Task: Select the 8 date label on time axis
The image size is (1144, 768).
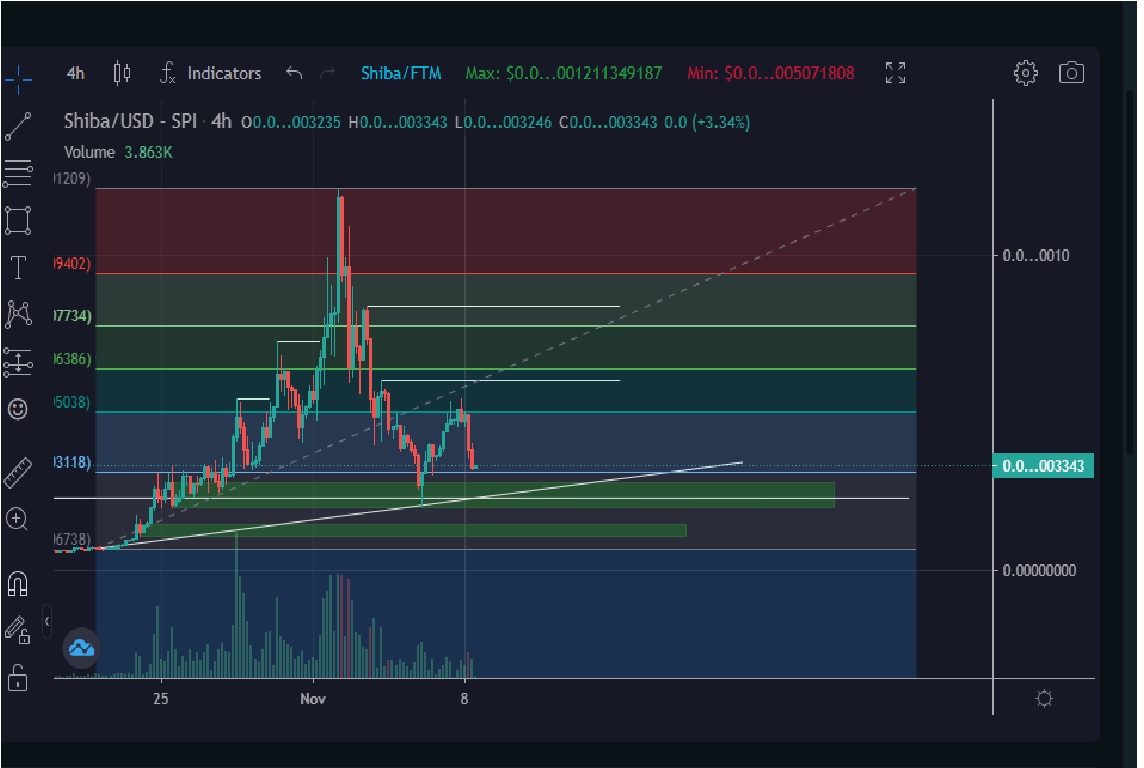Action: pos(464,699)
